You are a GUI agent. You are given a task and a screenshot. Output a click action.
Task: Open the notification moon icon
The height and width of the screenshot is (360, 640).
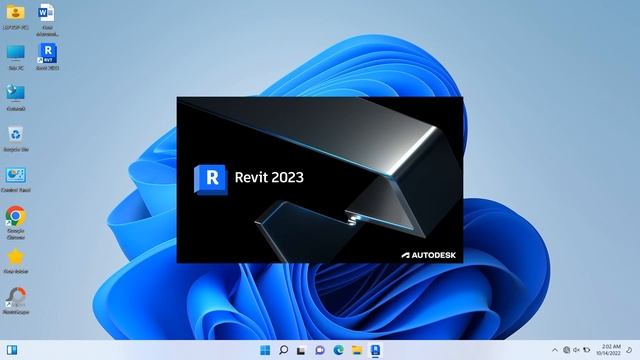(x=629, y=350)
